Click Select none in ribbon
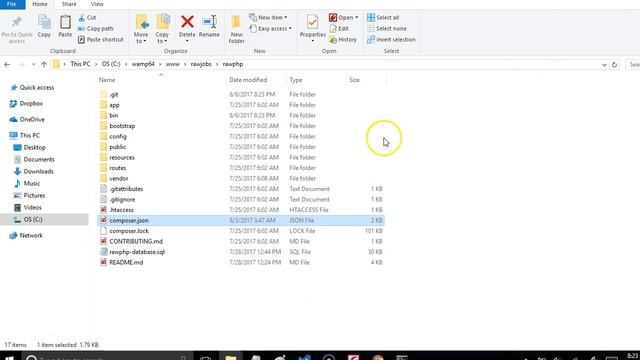 [387, 29]
